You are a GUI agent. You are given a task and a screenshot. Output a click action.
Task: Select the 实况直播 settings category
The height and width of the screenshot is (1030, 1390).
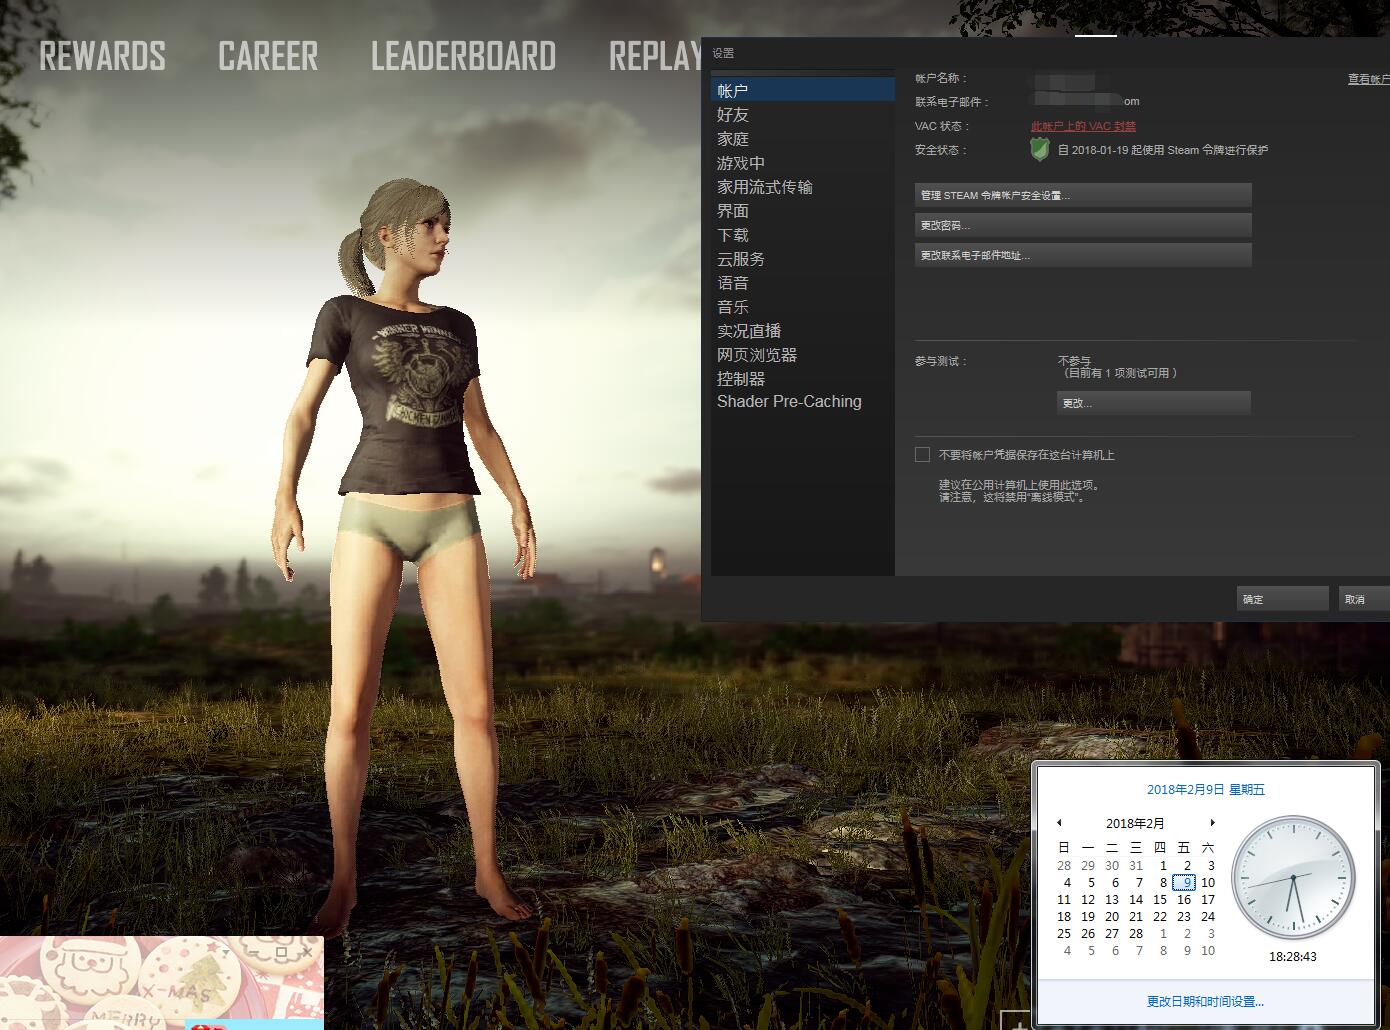pyautogui.click(x=803, y=331)
